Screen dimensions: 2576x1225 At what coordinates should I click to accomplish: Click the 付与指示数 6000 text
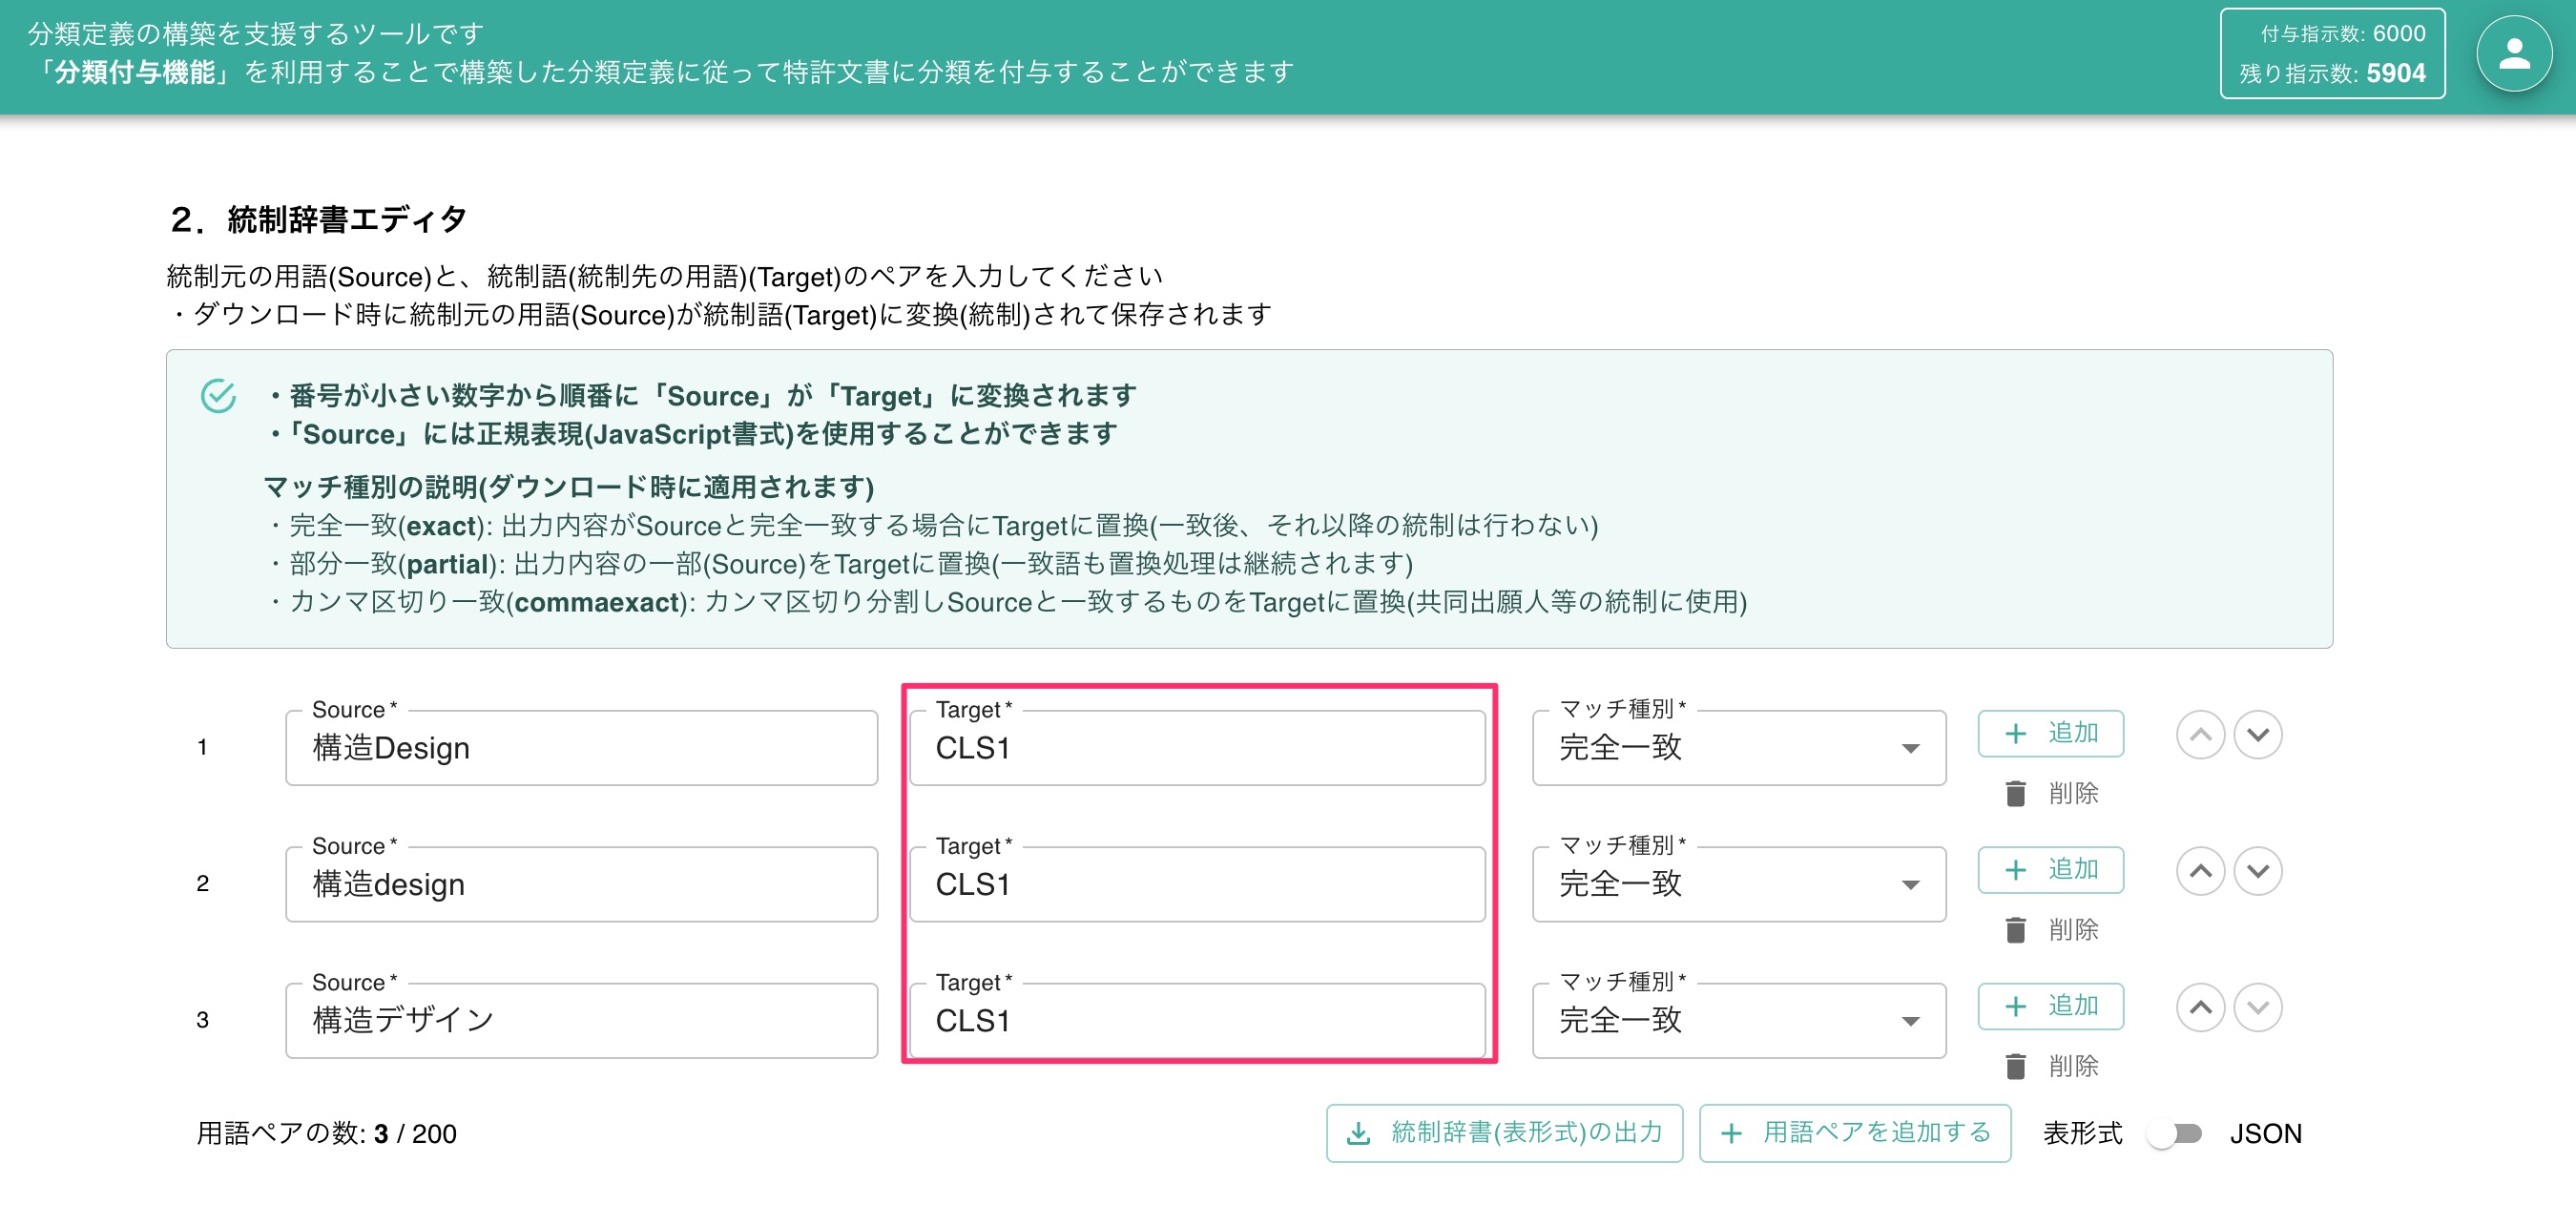pyautogui.click(x=2342, y=33)
